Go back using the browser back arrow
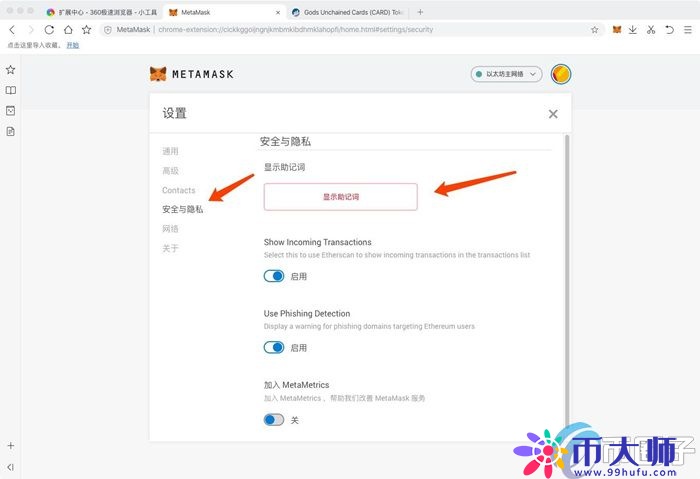The height and width of the screenshot is (479, 700). pos(12,29)
